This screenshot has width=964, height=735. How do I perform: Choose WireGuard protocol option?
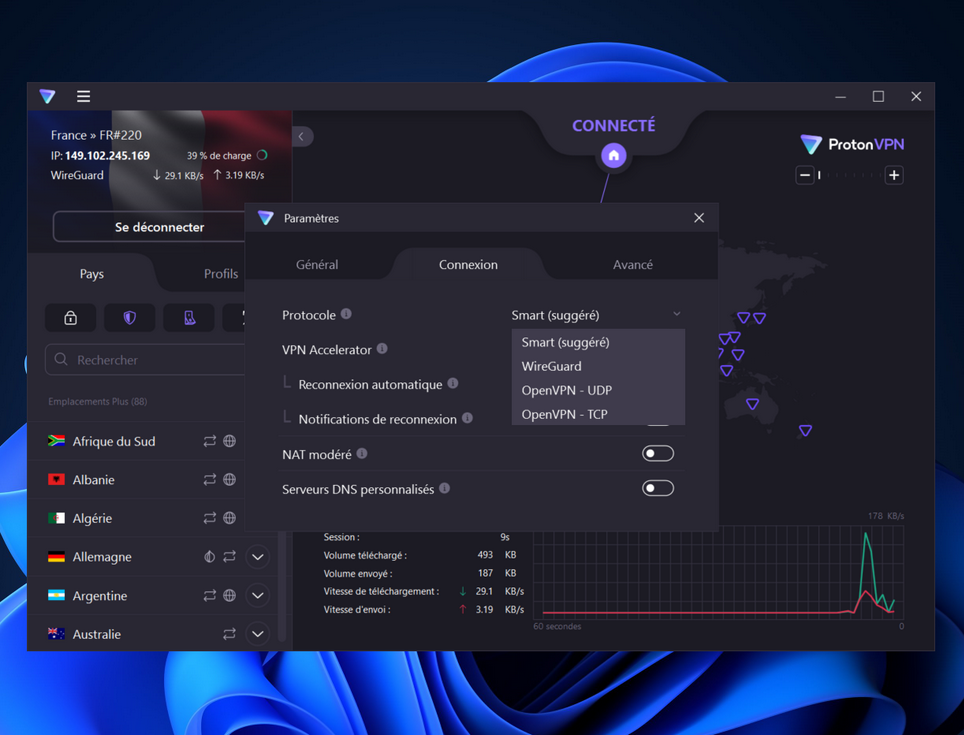pyautogui.click(x=598, y=366)
